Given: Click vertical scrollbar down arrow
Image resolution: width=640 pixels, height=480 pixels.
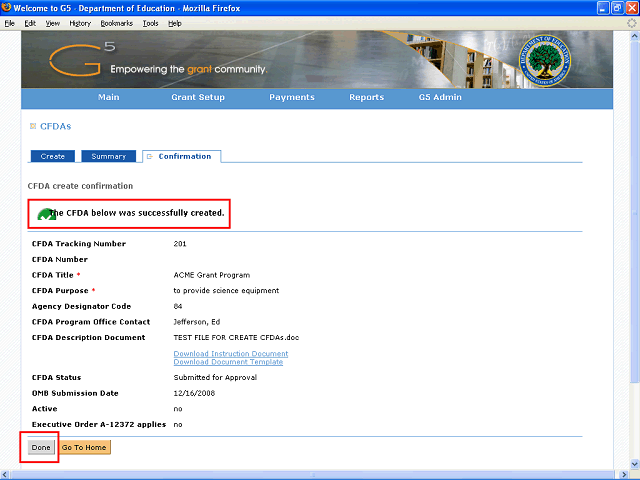Looking at the screenshot, I should point(635,464).
